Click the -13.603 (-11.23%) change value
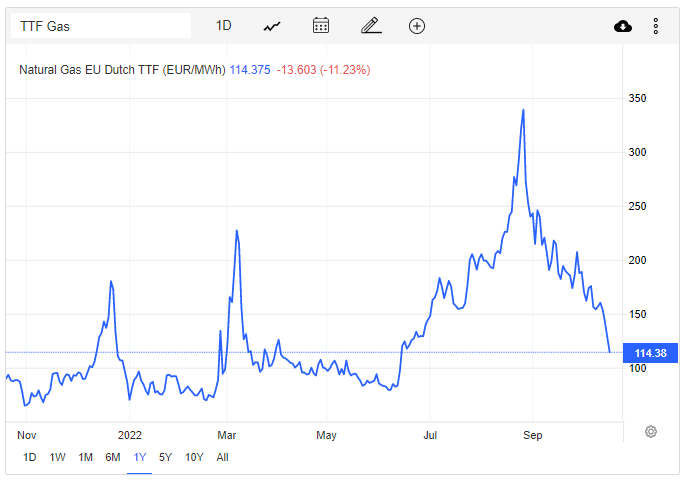The height and width of the screenshot is (481, 684). 323,70
